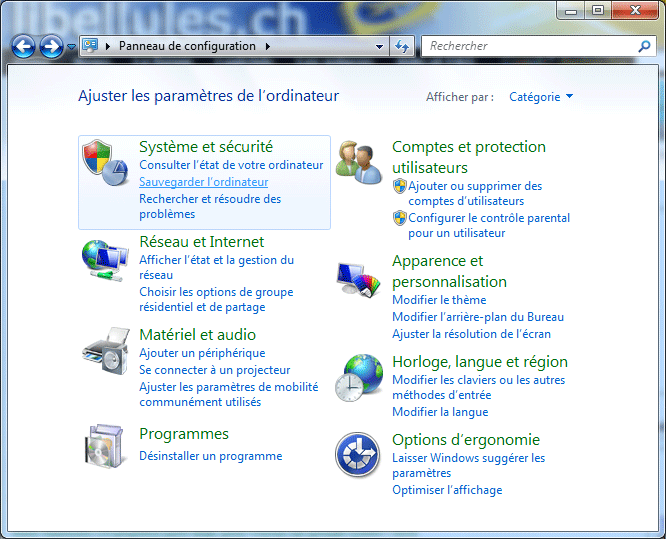Close the Control Panel window

coord(635,10)
